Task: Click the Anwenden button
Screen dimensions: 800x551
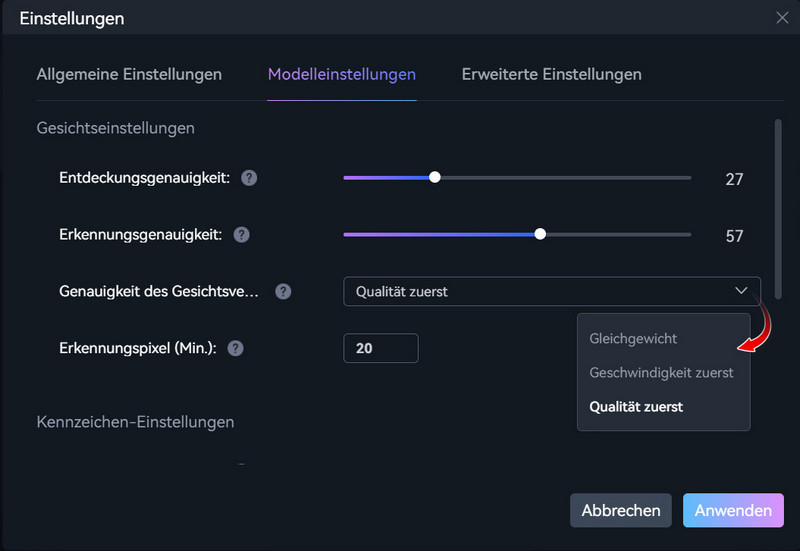Action: tap(733, 510)
